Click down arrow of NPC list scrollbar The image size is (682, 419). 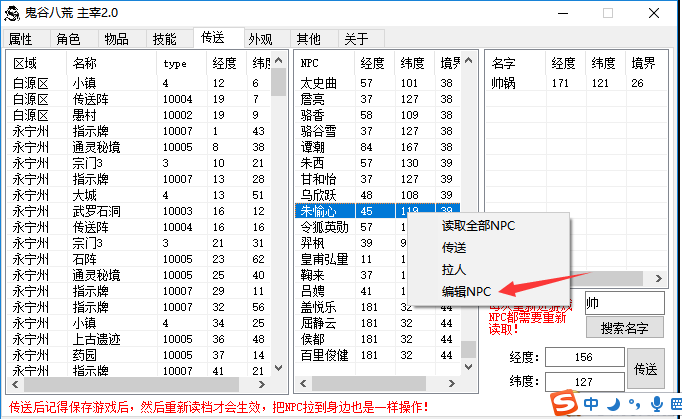468,367
